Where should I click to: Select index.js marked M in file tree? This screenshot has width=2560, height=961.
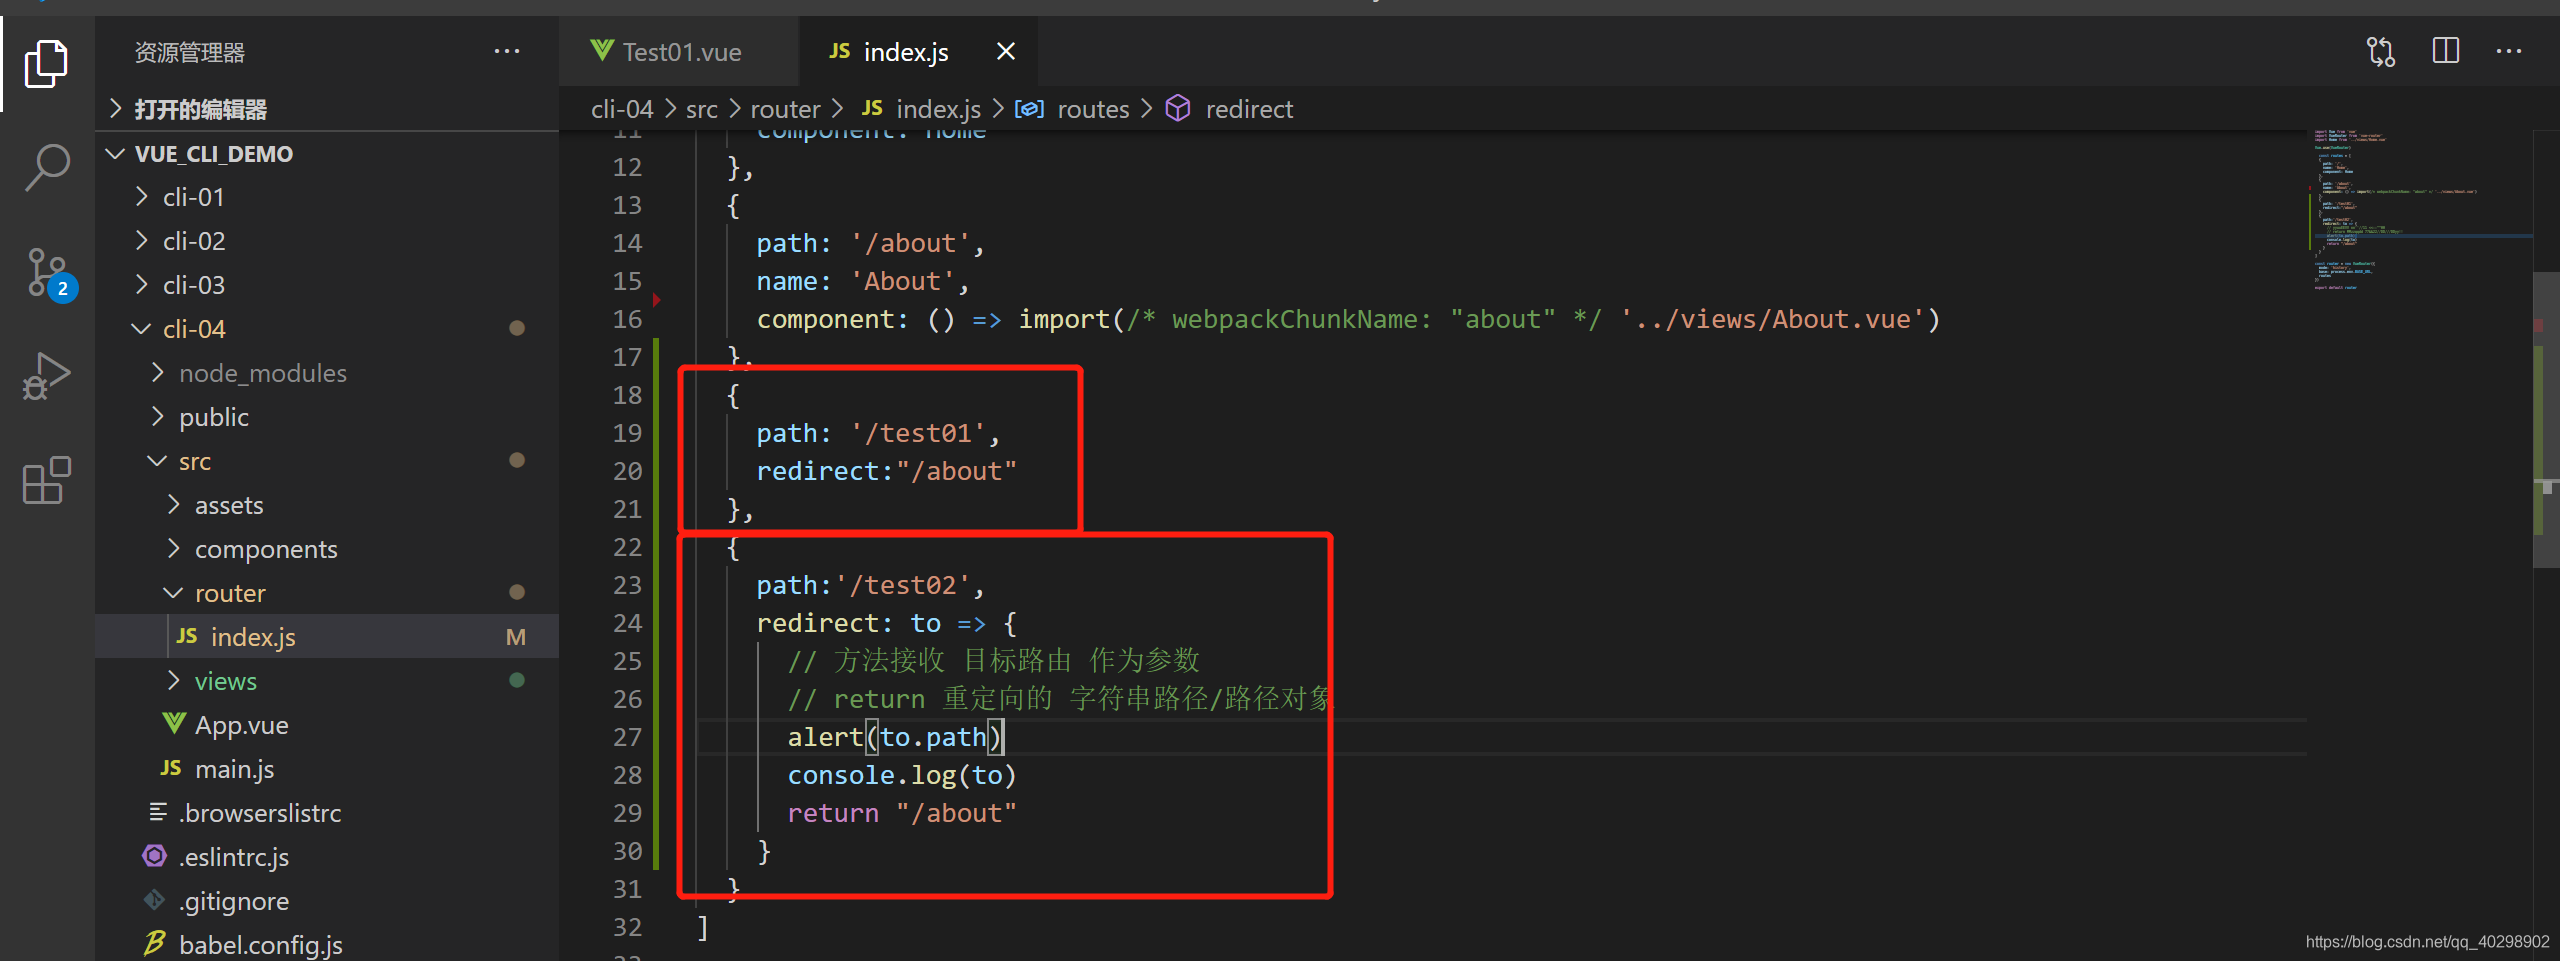[327, 637]
